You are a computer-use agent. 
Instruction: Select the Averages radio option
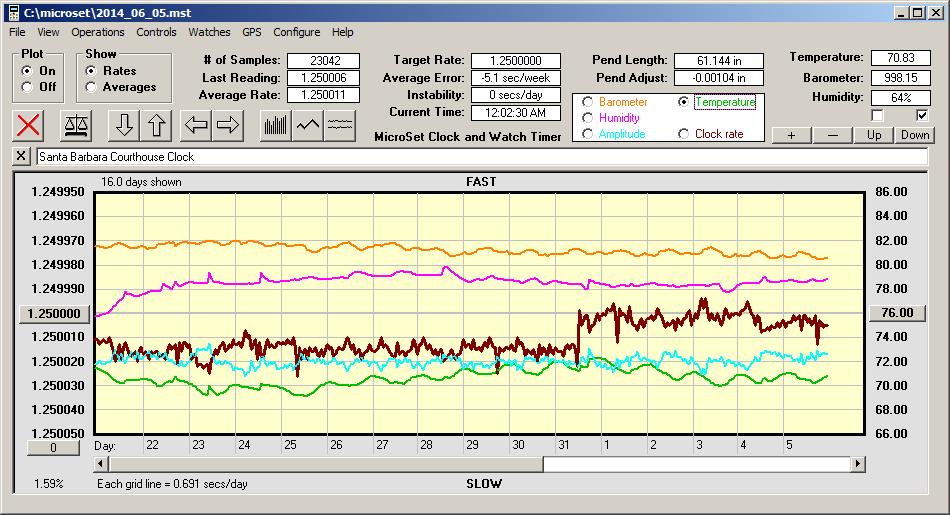91,87
